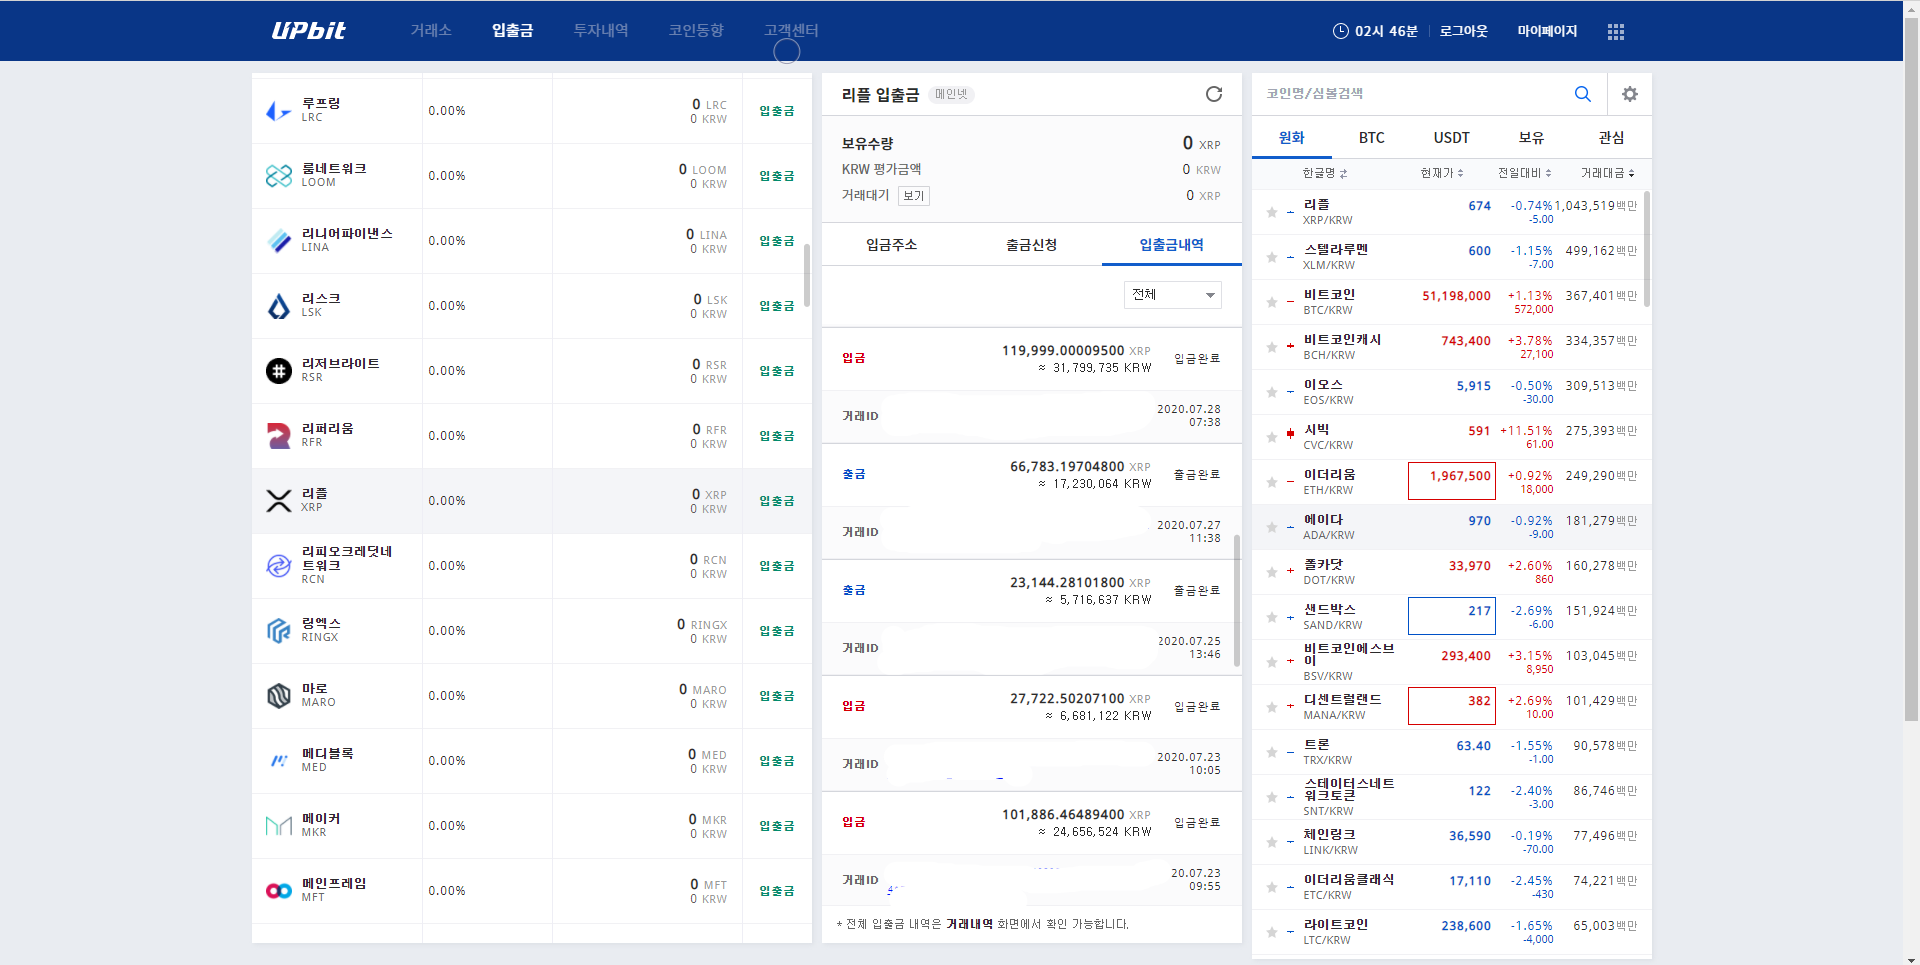Viewport: 1920px width, 965px height.
Task: Click the Maro MARO coin icon
Action: pyautogui.click(x=278, y=696)
